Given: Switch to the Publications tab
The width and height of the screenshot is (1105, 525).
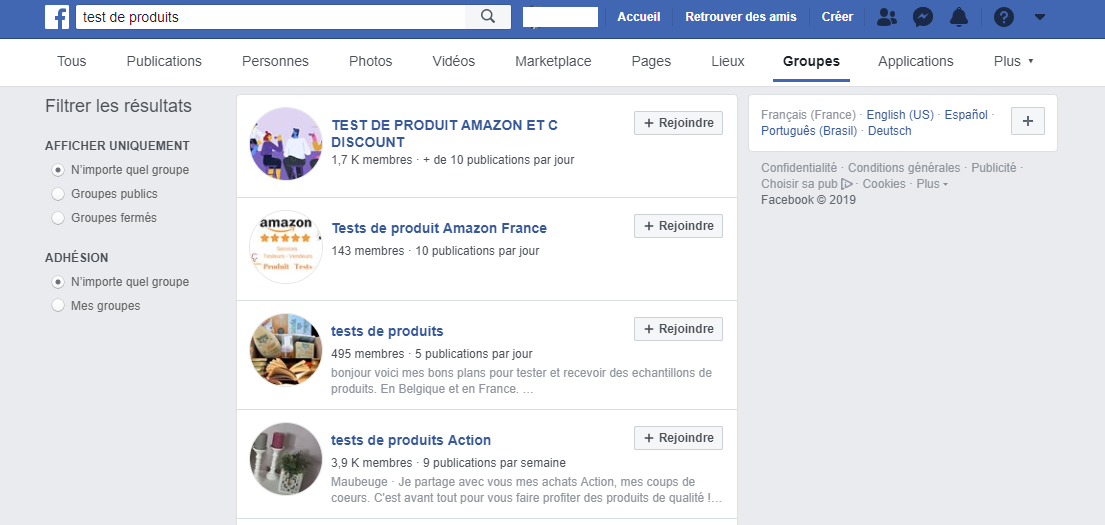Looking at the screenshot, I should [164, 61].
